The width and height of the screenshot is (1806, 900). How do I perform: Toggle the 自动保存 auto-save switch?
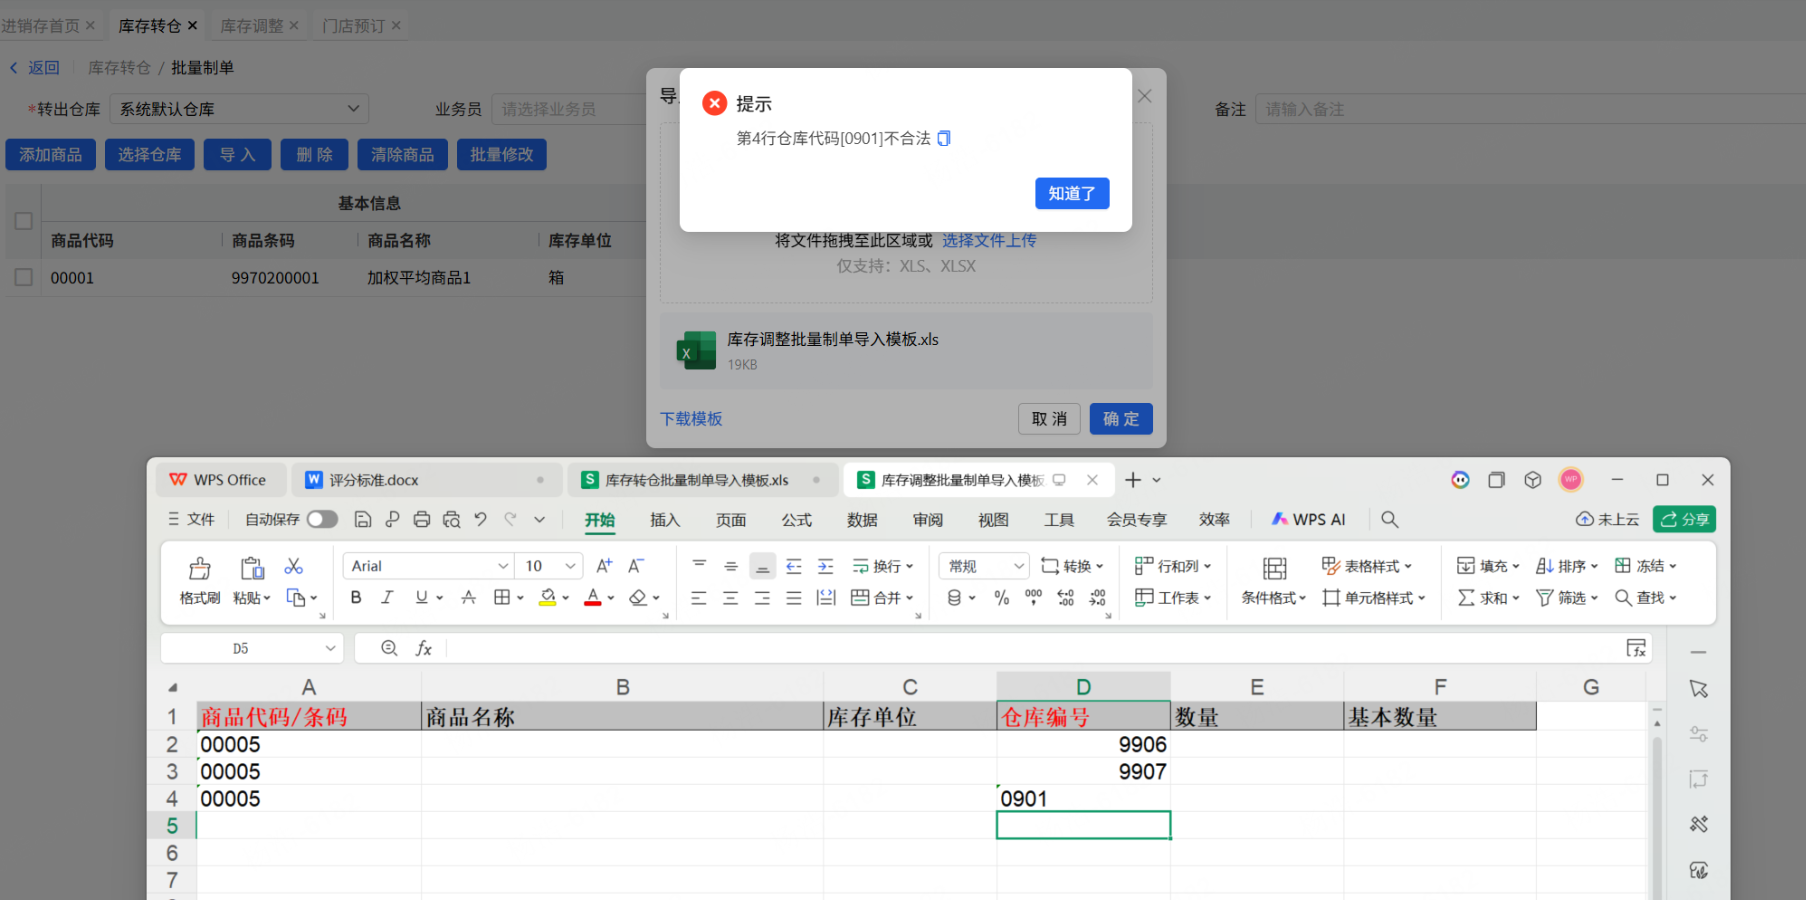click(x=322, y=519)
